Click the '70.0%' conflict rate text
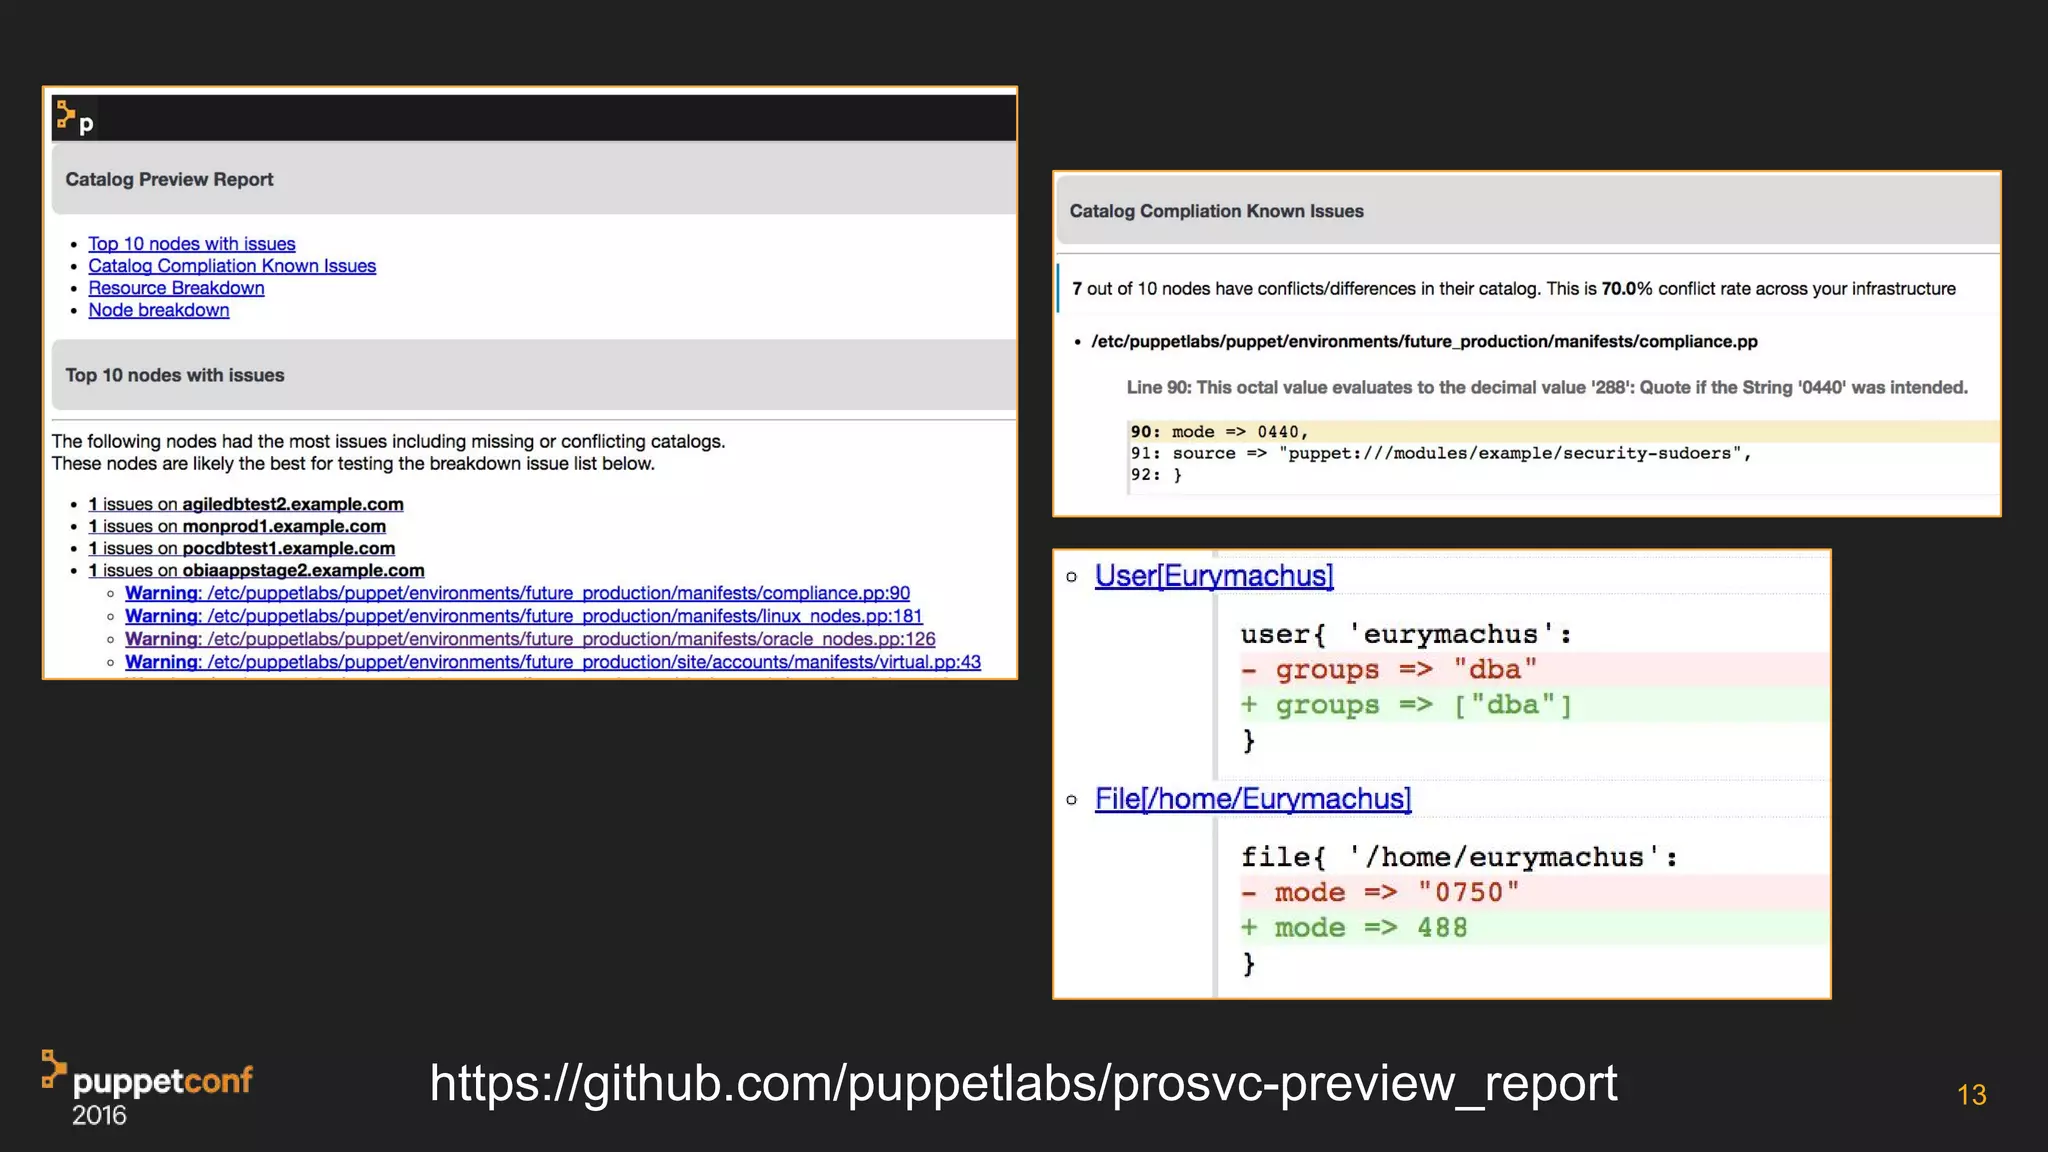This screenshot has height=1152, width=2048. click(1626, 289)
